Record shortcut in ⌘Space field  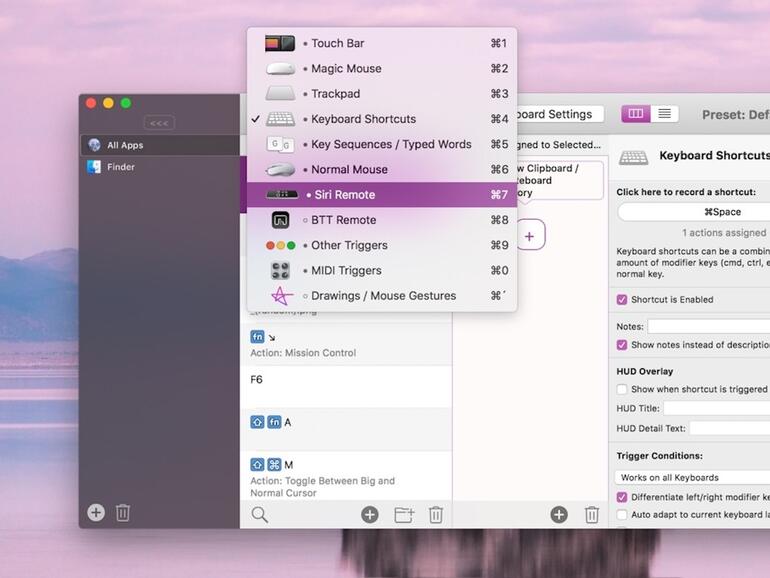[694, 212]
